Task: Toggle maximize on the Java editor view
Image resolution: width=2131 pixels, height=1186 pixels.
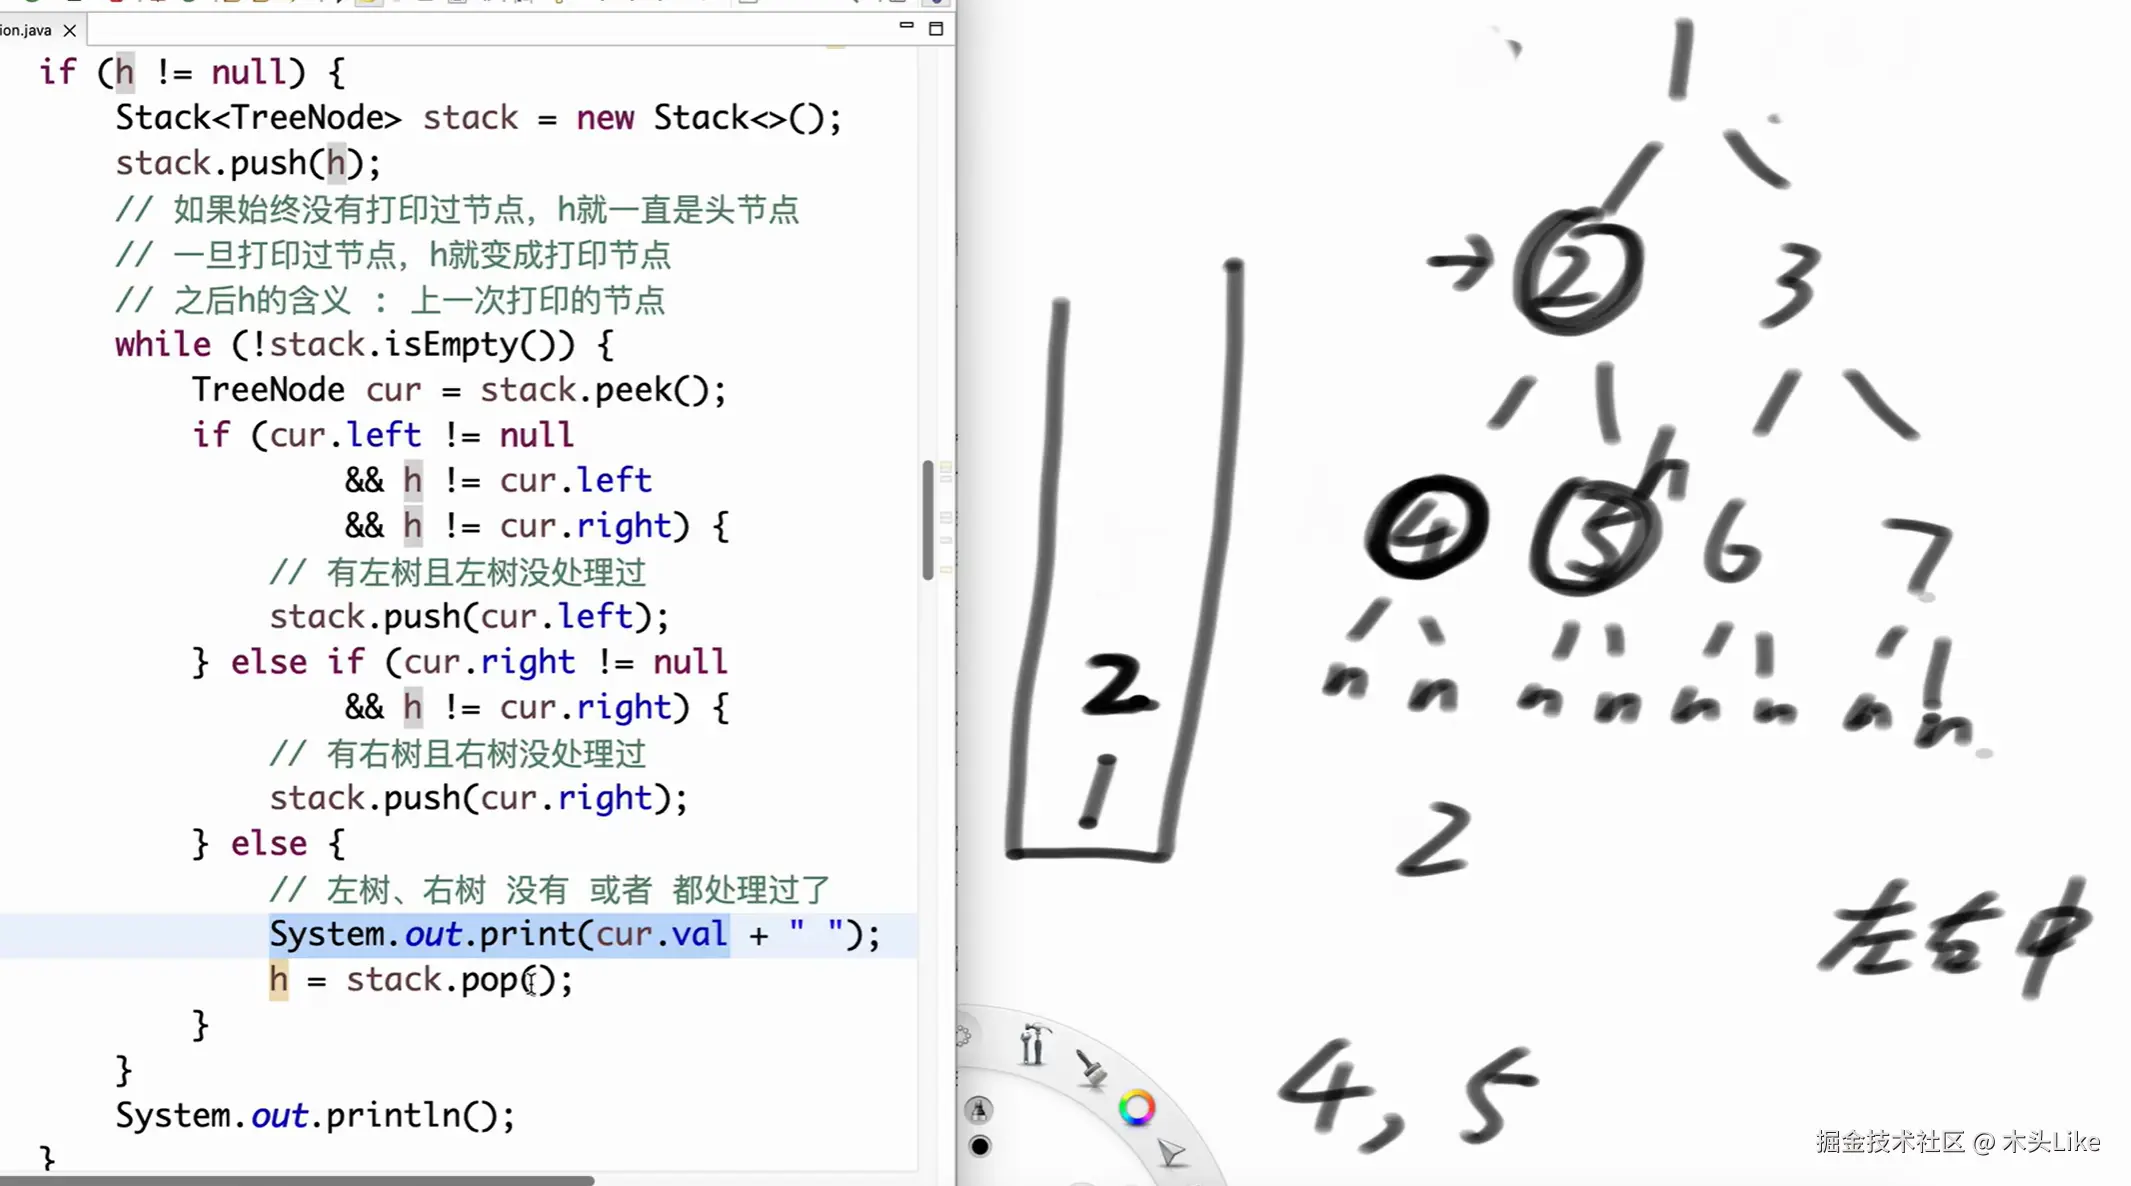Action: (x=937, y=29)
